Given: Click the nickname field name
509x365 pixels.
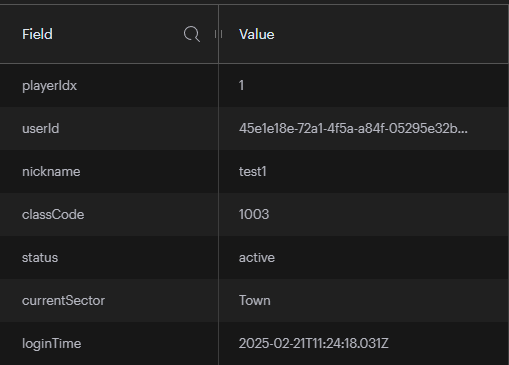Looking at the screenshot, I should click(x=51, y=172).
